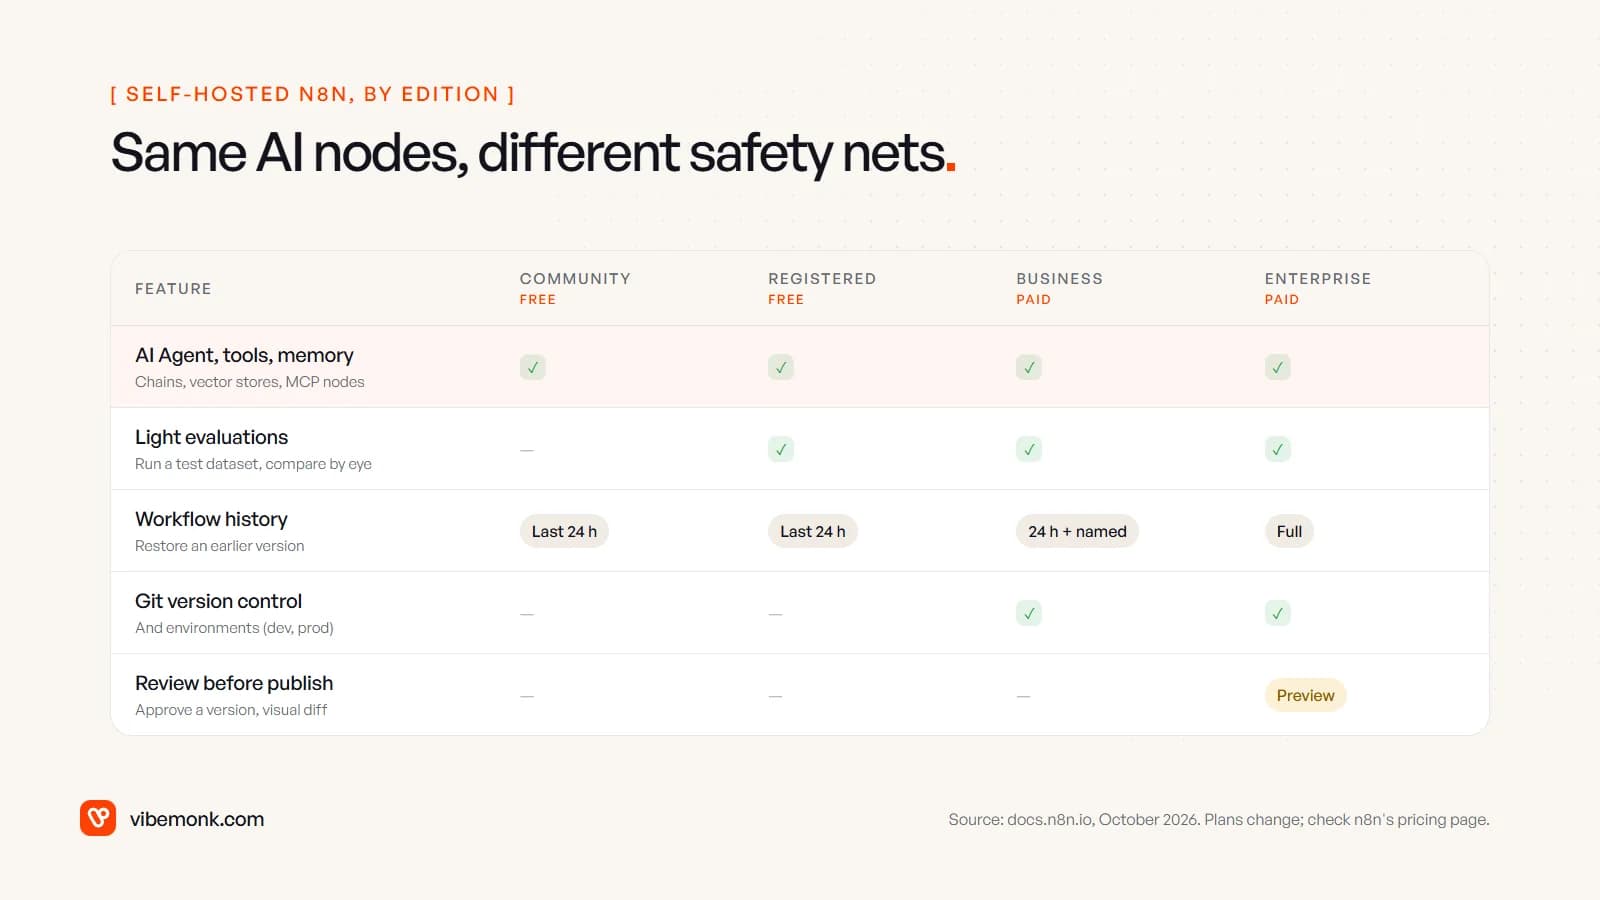Screen dimensions: 1600x900
Task: Click Community dash in Light evaluations row
Action: pyautogui.click(x=527, y=450)
